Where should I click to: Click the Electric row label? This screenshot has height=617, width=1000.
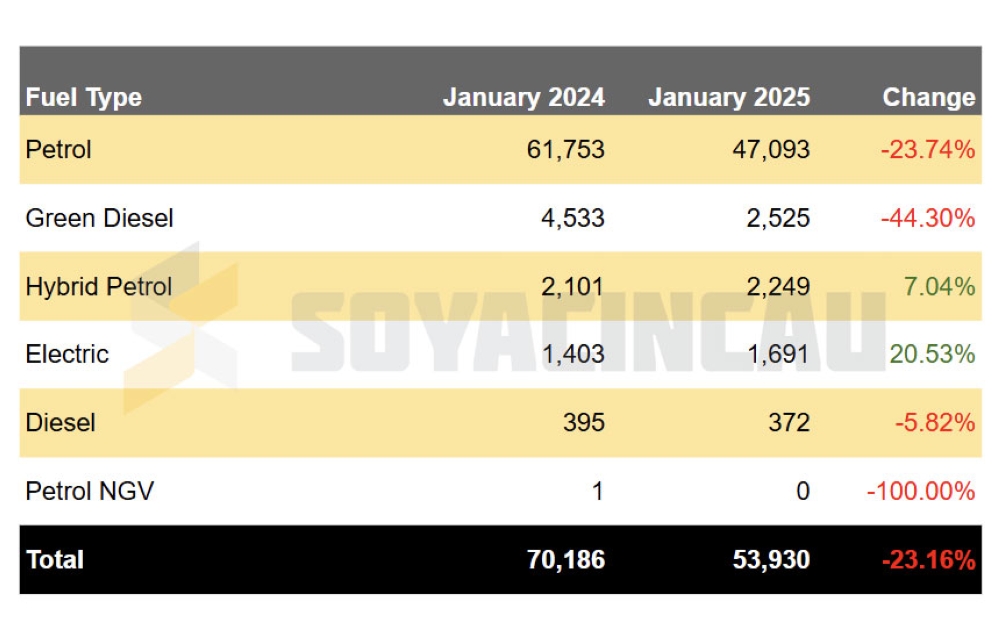(x=67, y=354)
